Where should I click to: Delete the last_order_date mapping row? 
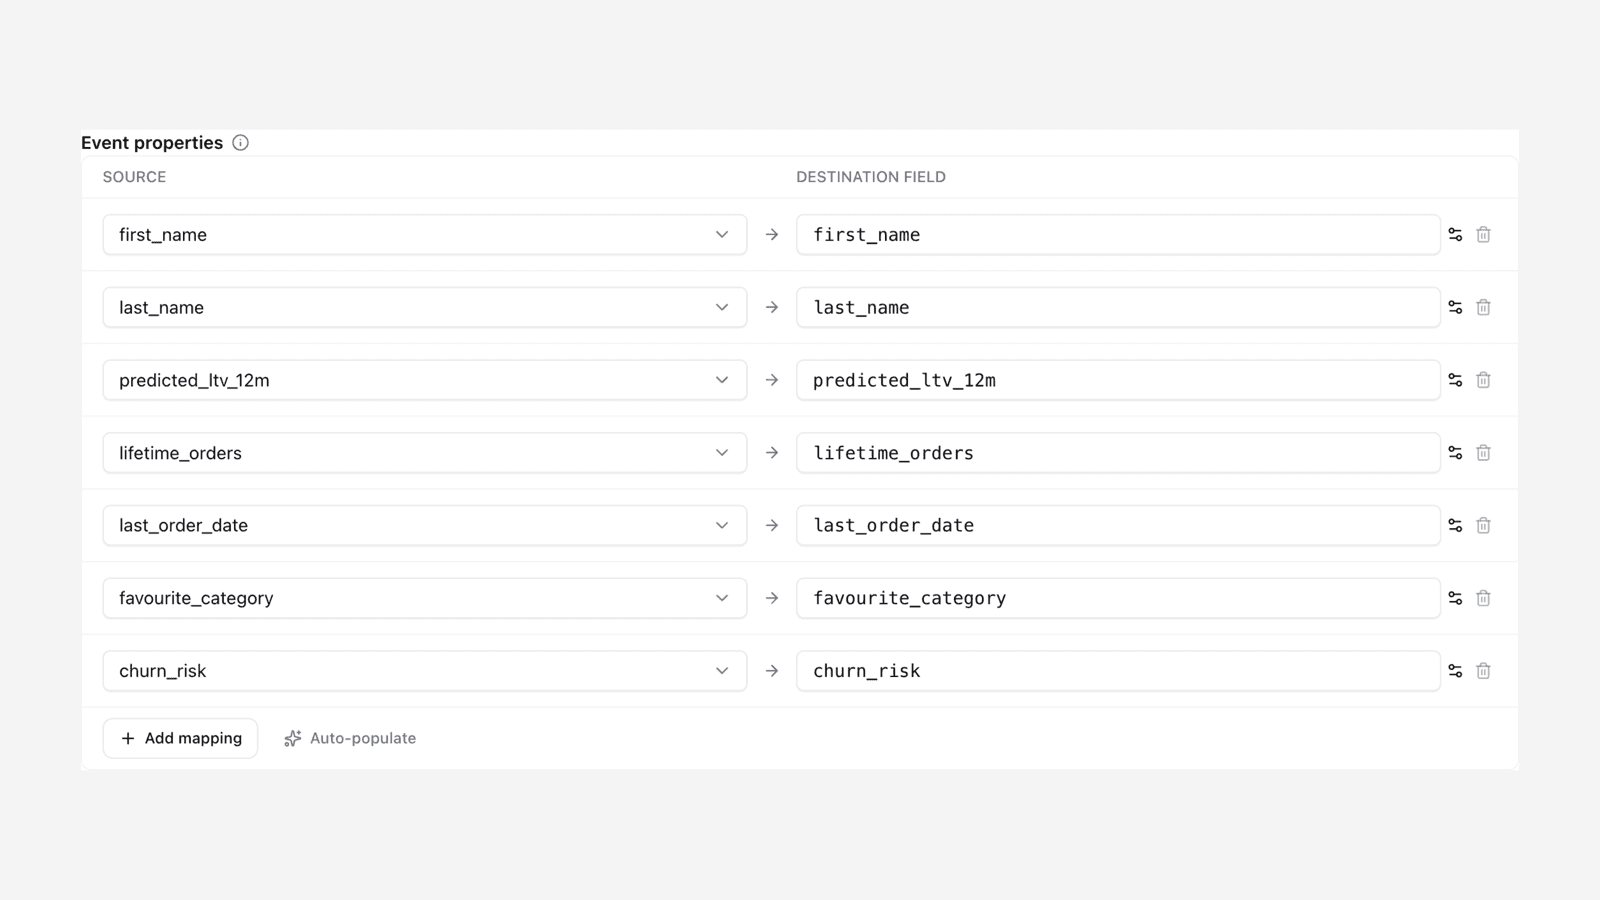click(1483, 526)
